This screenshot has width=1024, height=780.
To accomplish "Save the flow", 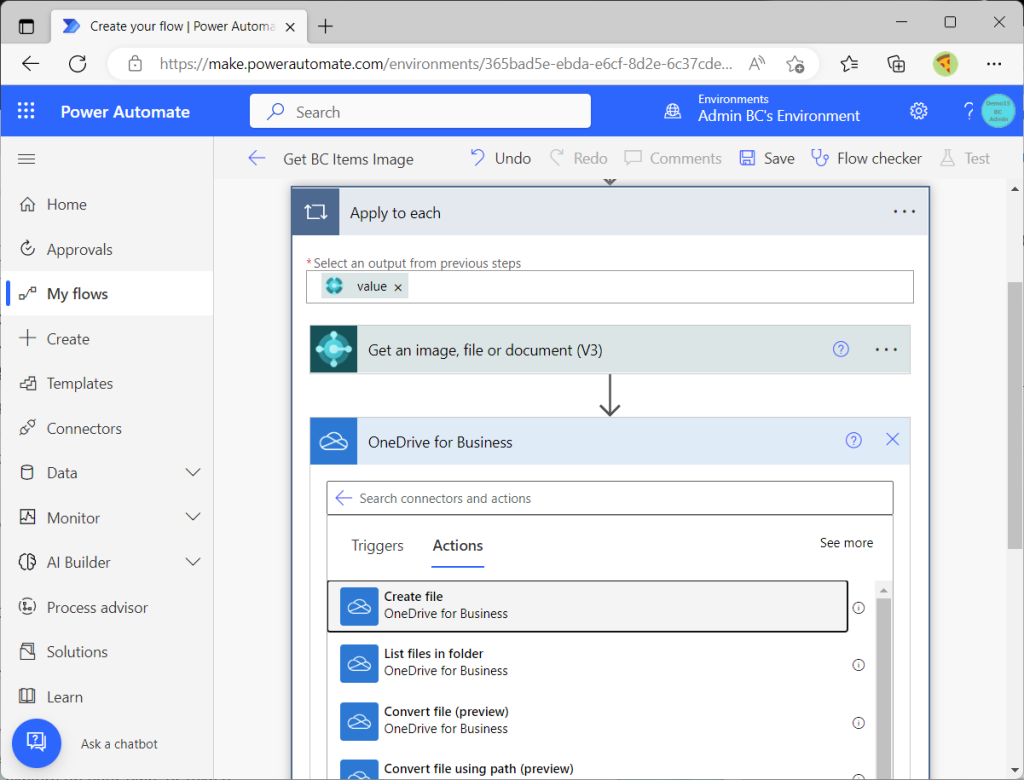I will pyautogui.click(x=767, y=158).
